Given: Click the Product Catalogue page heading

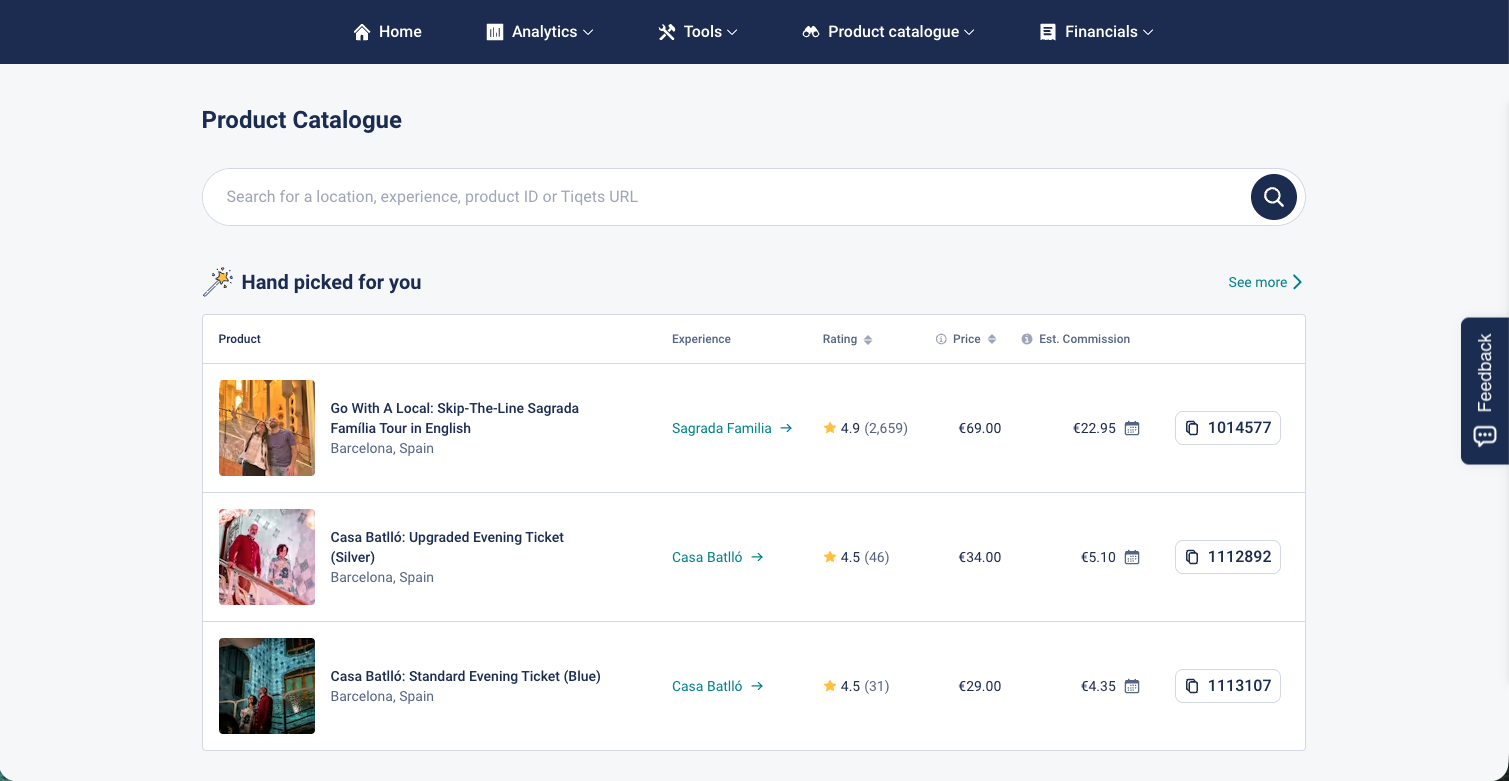Looking at the screenshot, I should (302, 120).
